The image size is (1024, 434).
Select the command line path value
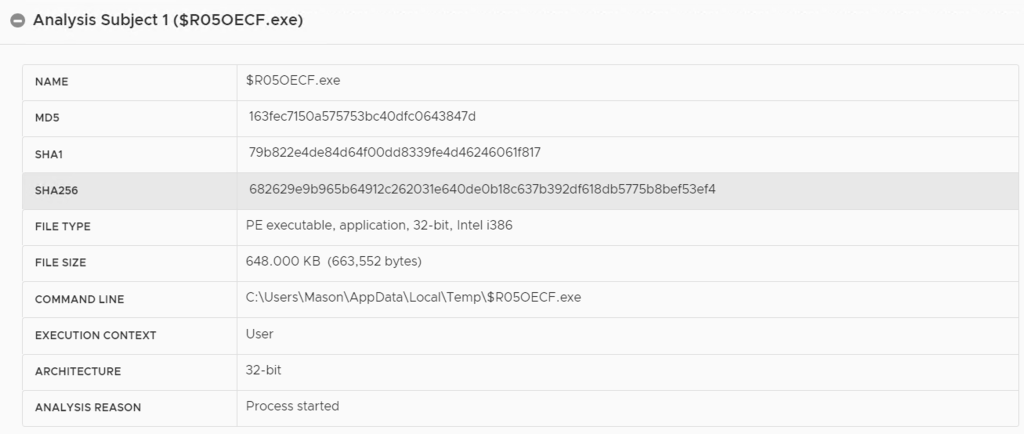[413, 297]
